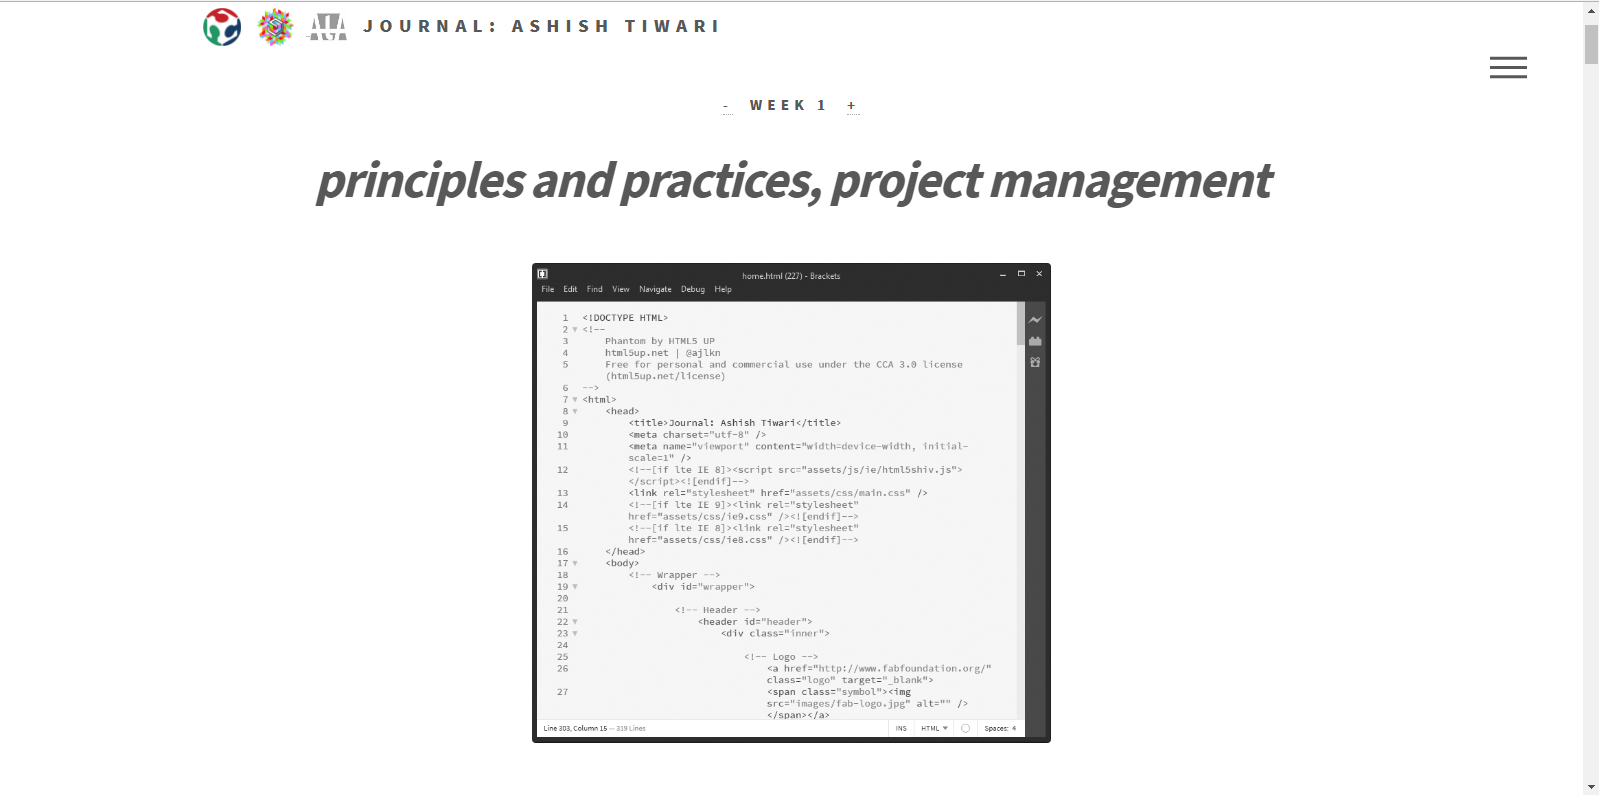
Task: Open View menu in Brackets window
Action: click(621, 289)
